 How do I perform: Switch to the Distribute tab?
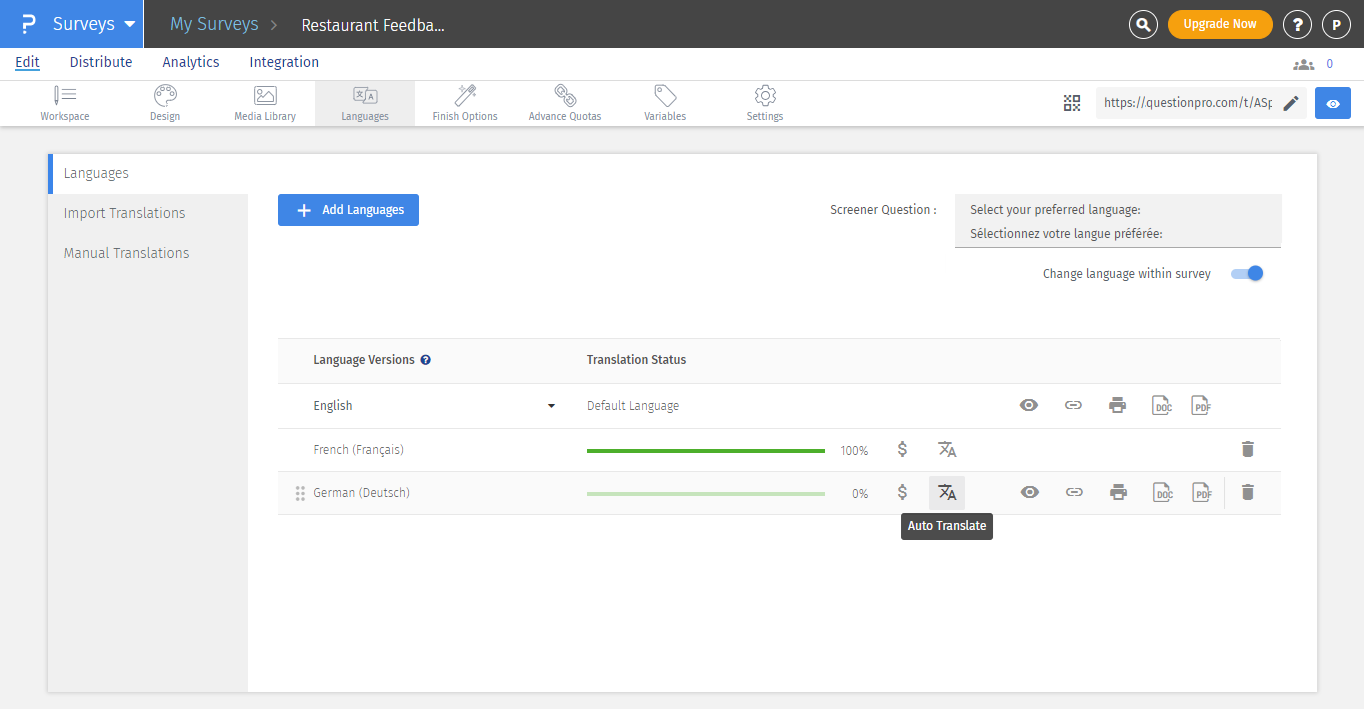pos(101,62)
